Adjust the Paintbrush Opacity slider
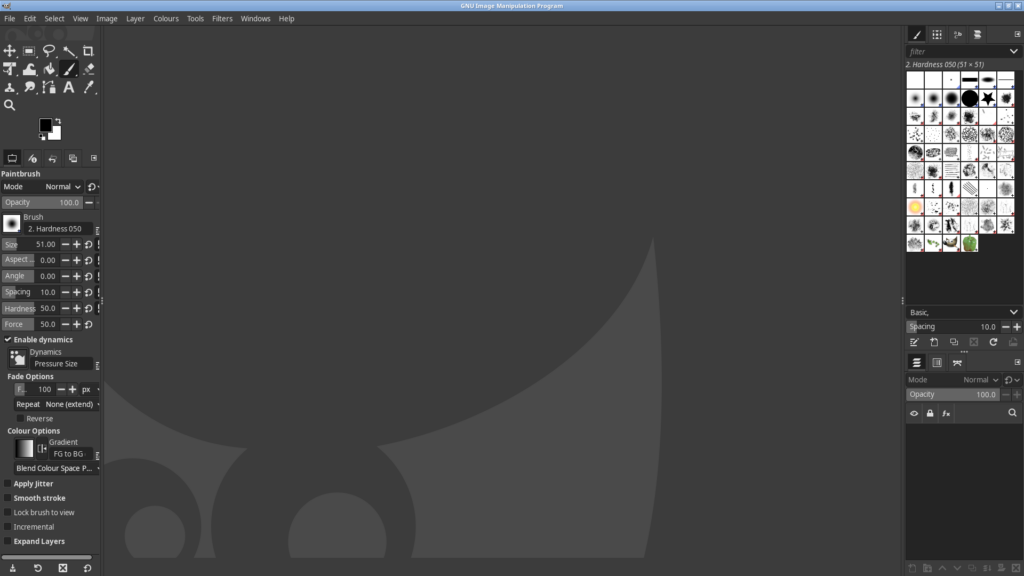Image resolution: width=1024 pixels, height=576 pixels. click(x=42, y=202)
